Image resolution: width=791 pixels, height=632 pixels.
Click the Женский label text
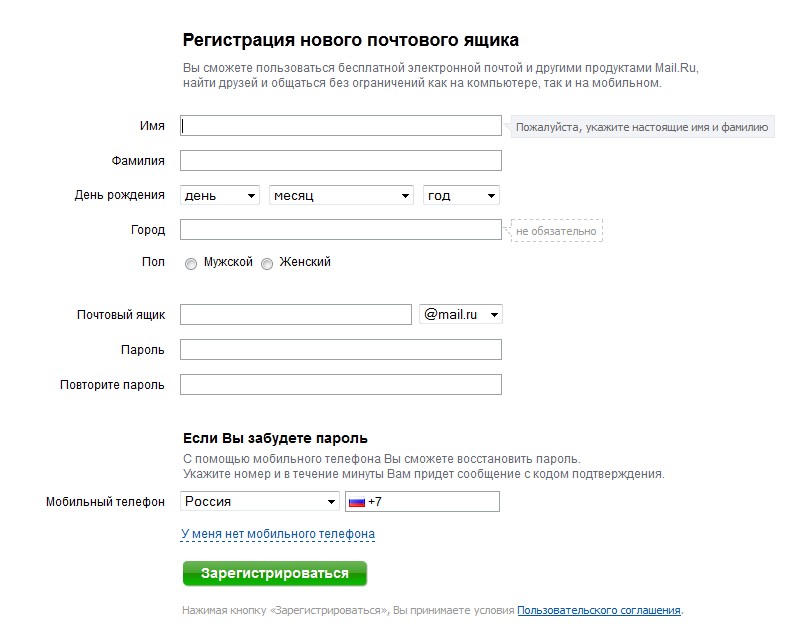pos(305,262)
